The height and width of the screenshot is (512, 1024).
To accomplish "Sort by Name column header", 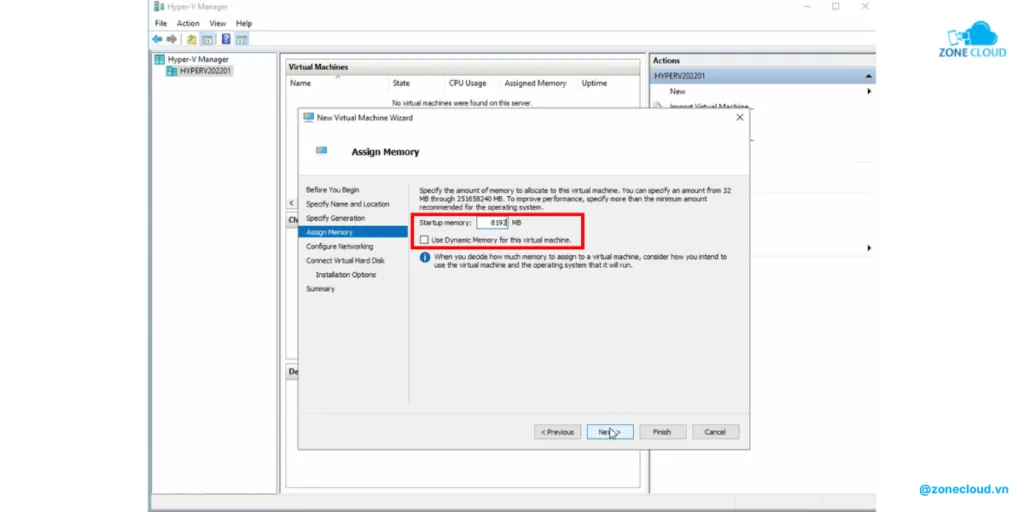I will (300, 84).
